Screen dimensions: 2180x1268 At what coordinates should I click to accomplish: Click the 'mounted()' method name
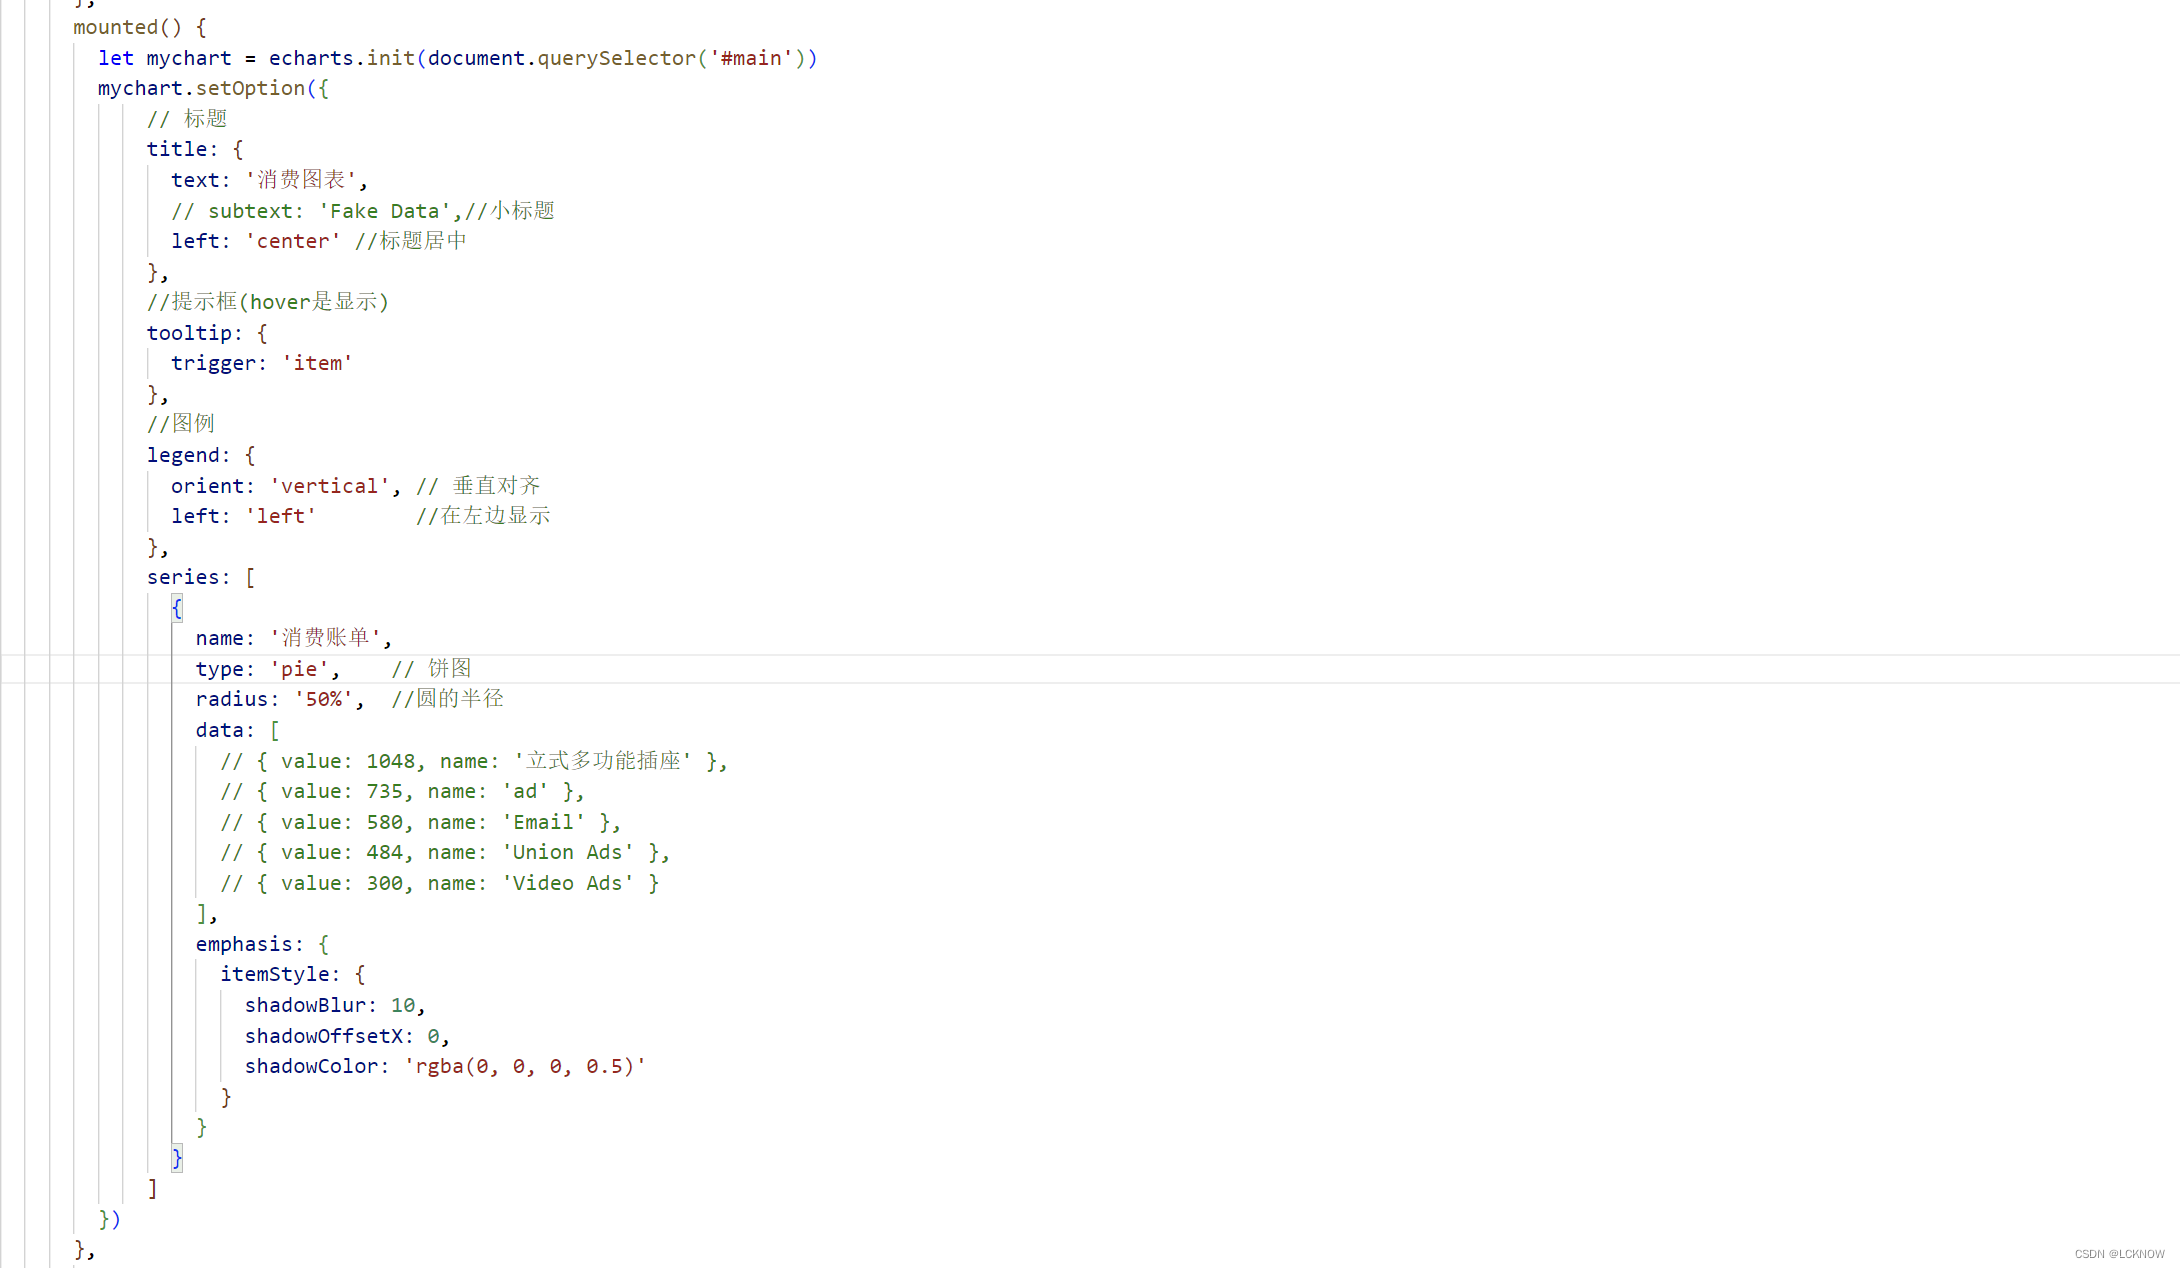click(x=115, y=27)
